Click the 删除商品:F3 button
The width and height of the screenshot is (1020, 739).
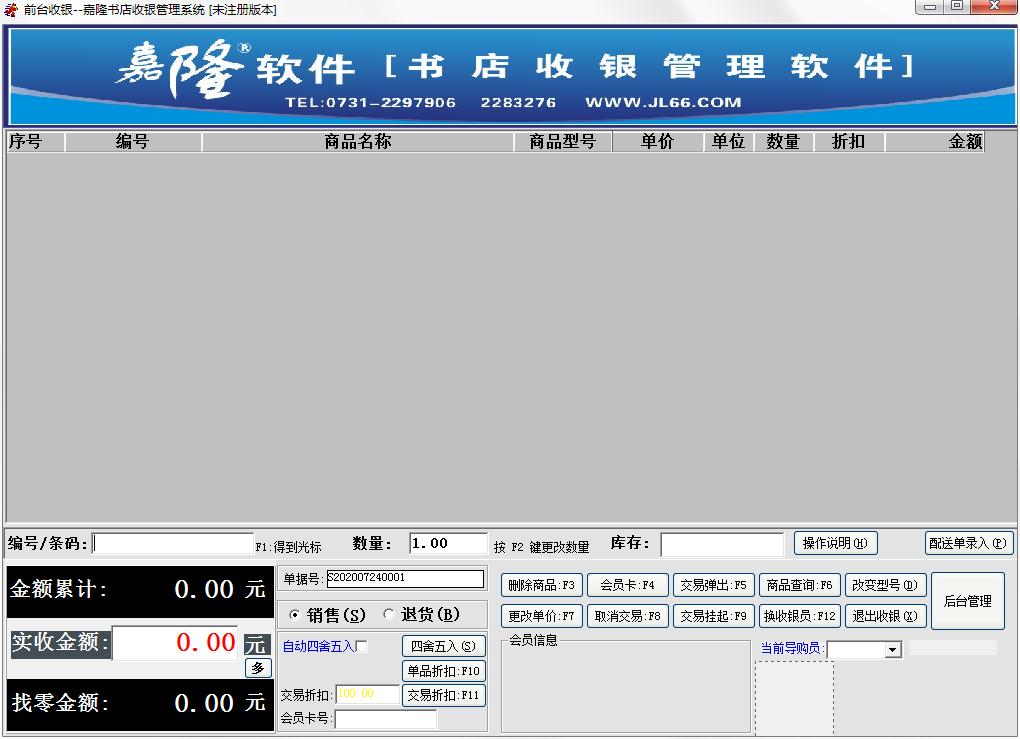(541, 585)
